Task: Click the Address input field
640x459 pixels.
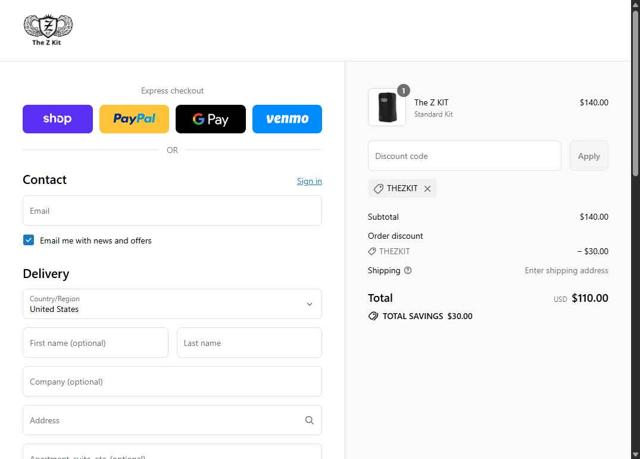Action: 172,420
